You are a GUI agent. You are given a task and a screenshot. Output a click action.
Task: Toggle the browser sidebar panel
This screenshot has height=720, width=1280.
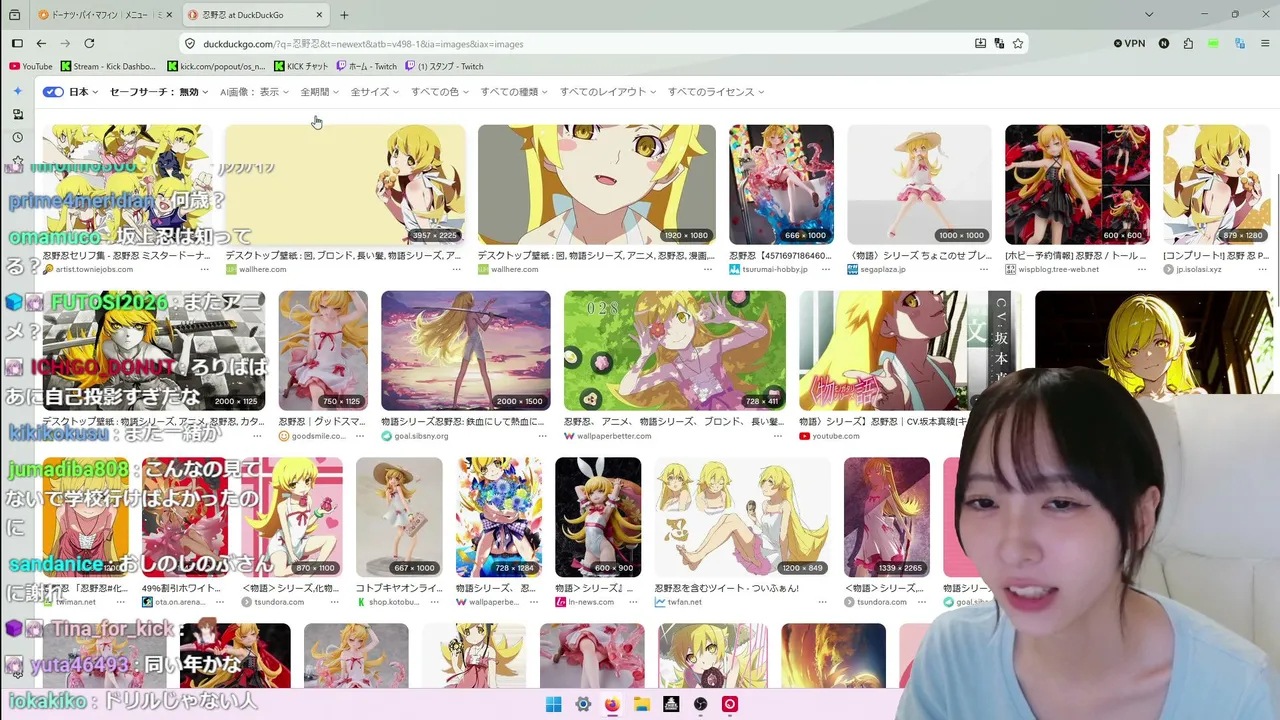[x=17, y=43]
